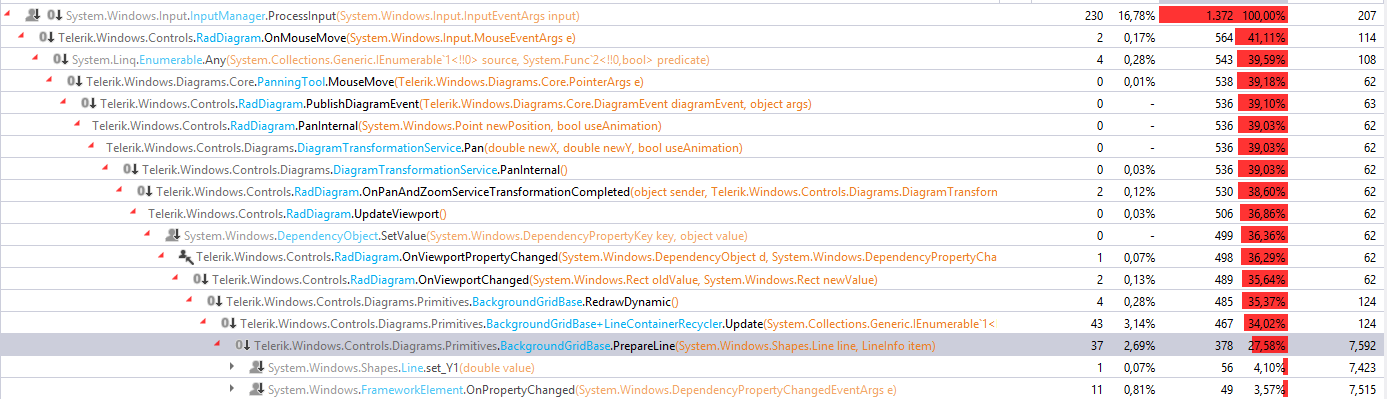Image resolution: width=1387 pixels, height=399 pixels.
Task: Click the 2,69% own-time cell
Action: (x=1140, y=345)
